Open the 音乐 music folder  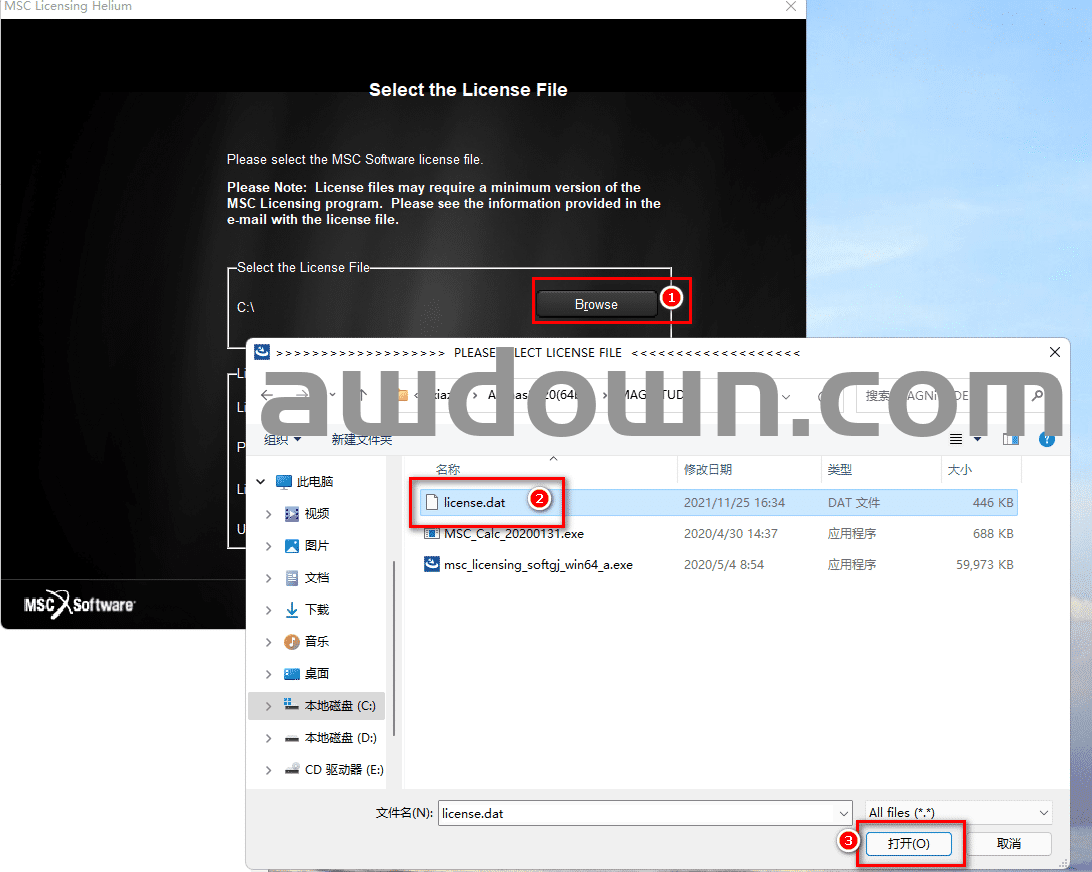click(316, 642)
